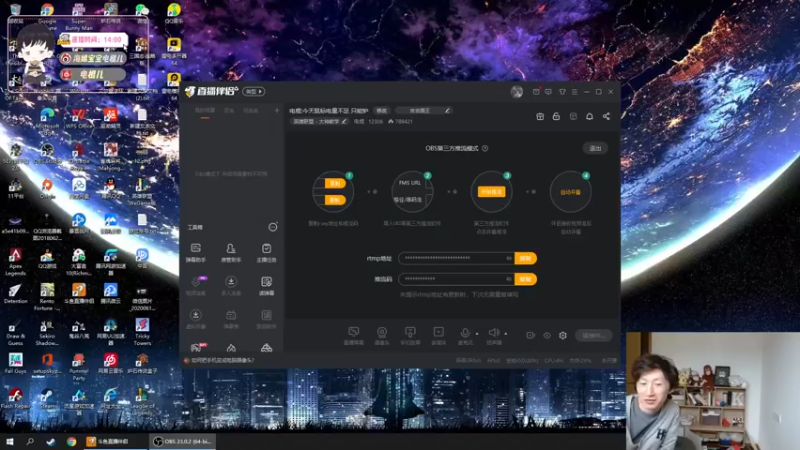The width and height of the screenshot is (800, 450).
Task: Click the notification bell icon
Action: tap(589, 116)
